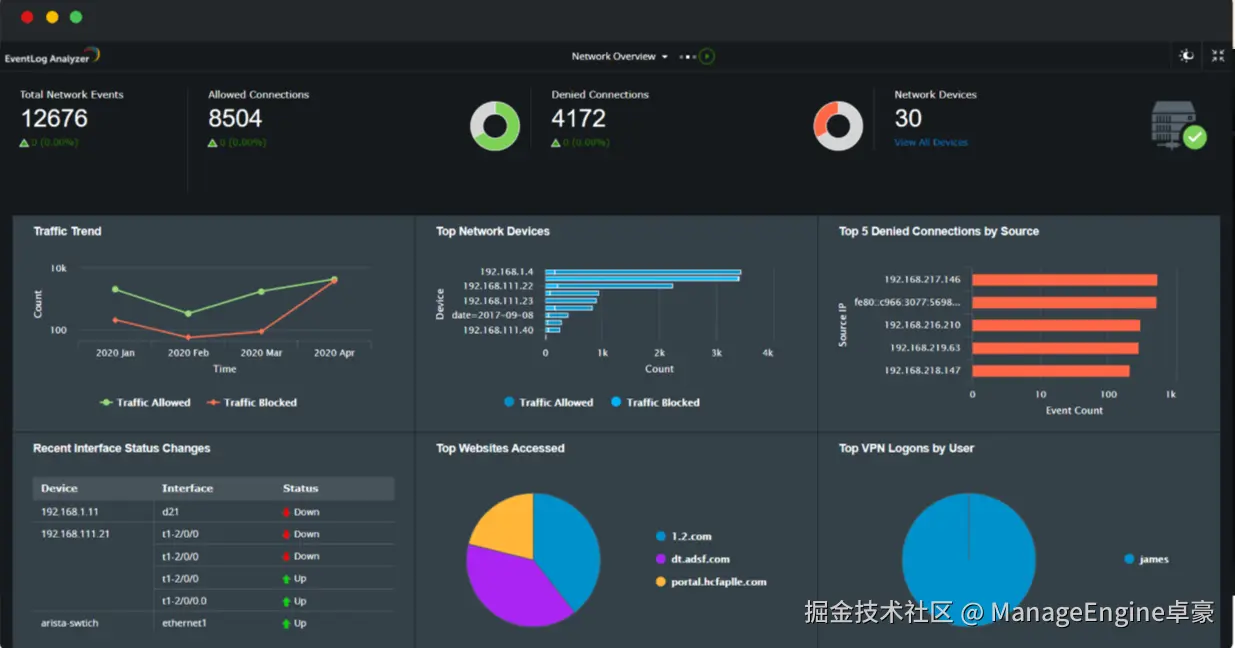Click the Network Devices count 30
The height and width of the screenshot is (648, 1235).
[908, 118]
